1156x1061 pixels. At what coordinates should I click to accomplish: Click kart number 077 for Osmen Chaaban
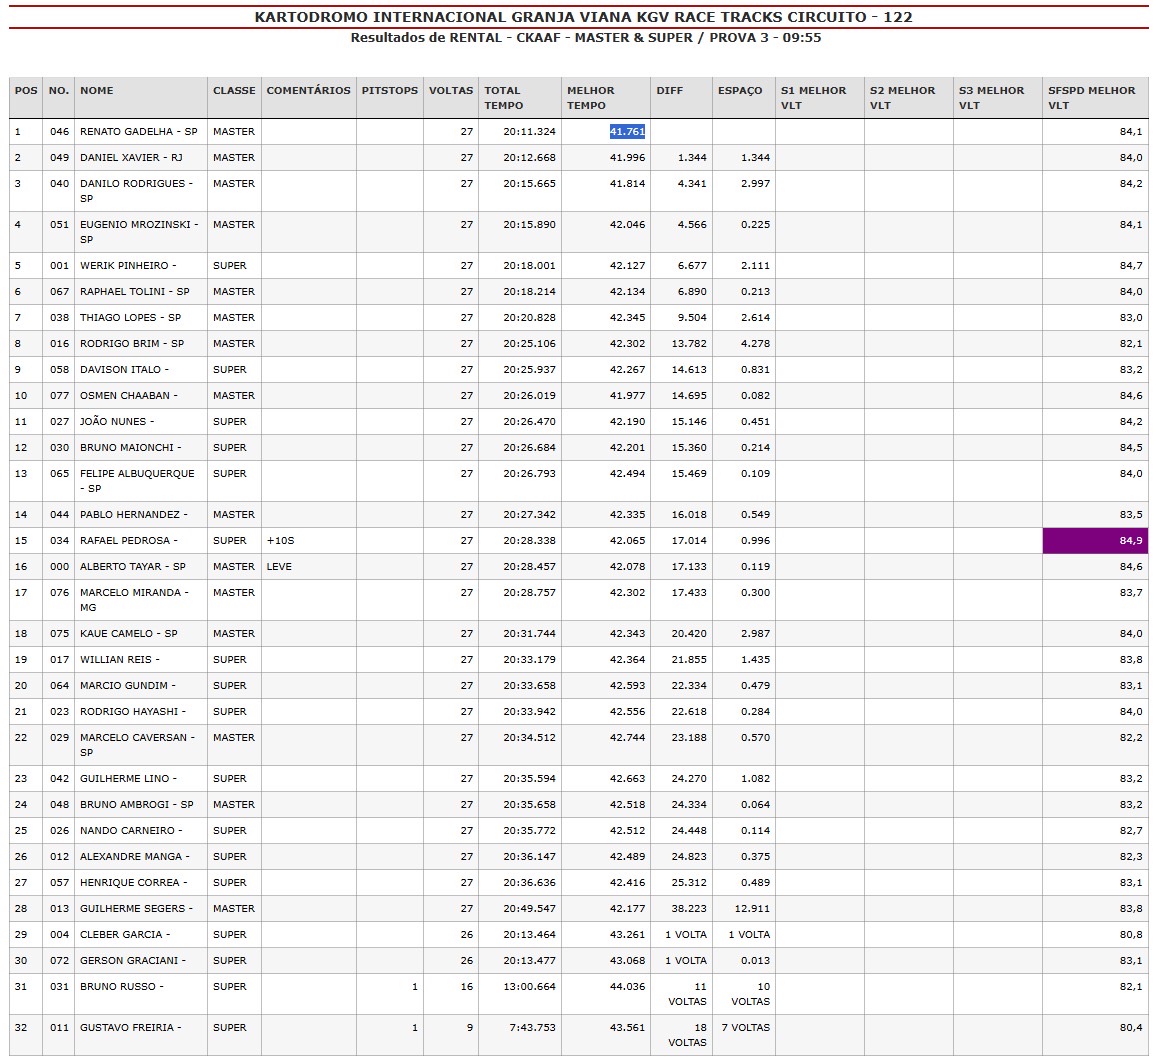pyautogui.click(x=59, y=396)
